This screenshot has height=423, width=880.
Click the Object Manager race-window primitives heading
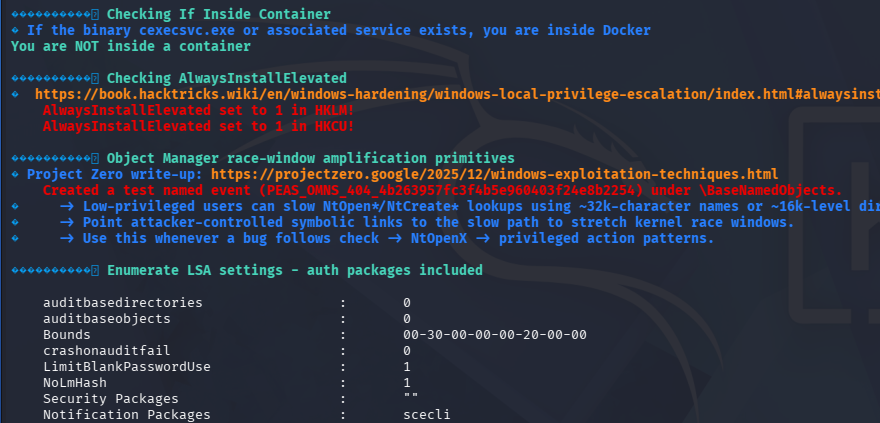point(310,158)
